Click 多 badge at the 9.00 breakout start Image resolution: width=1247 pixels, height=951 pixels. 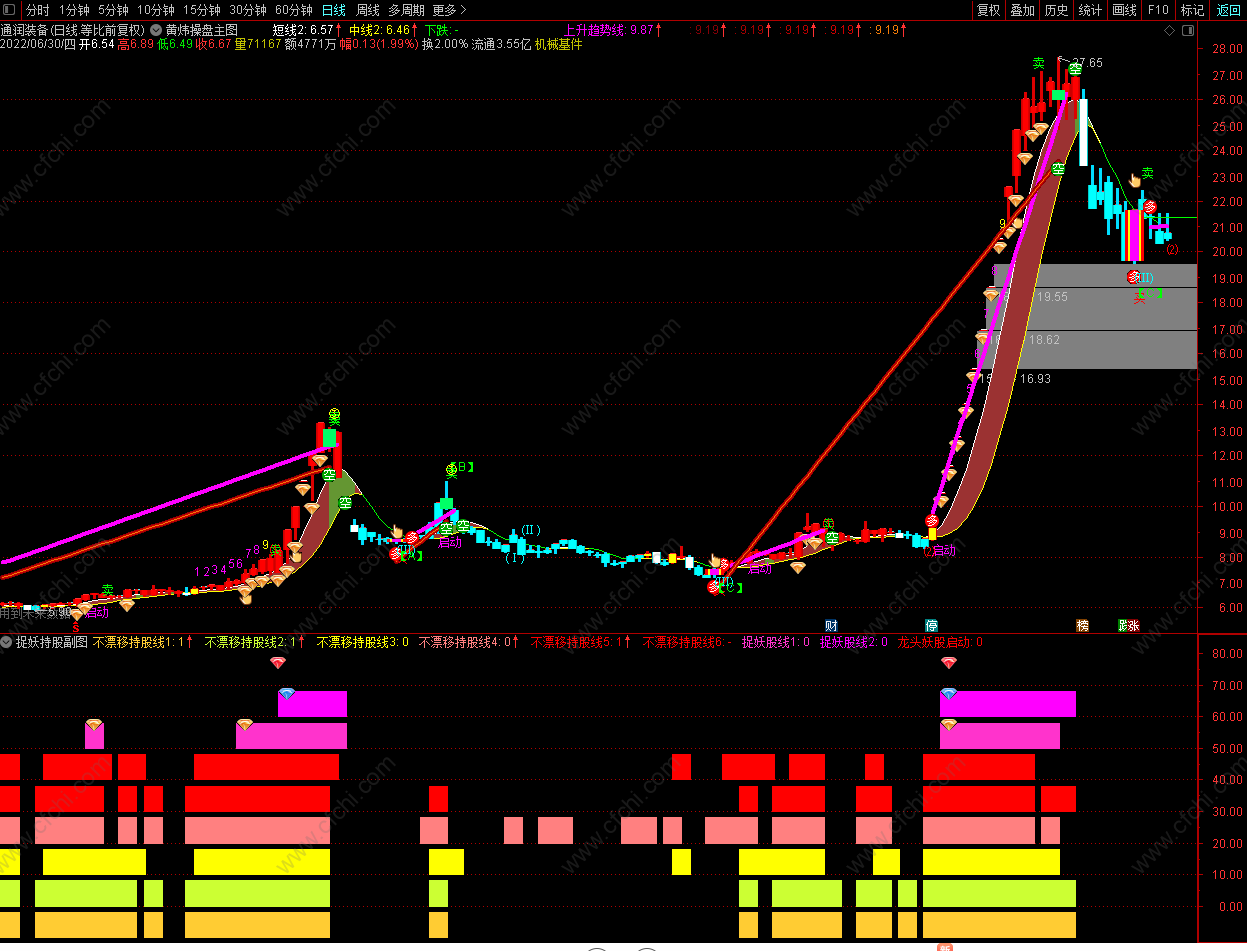click(932, 521)
